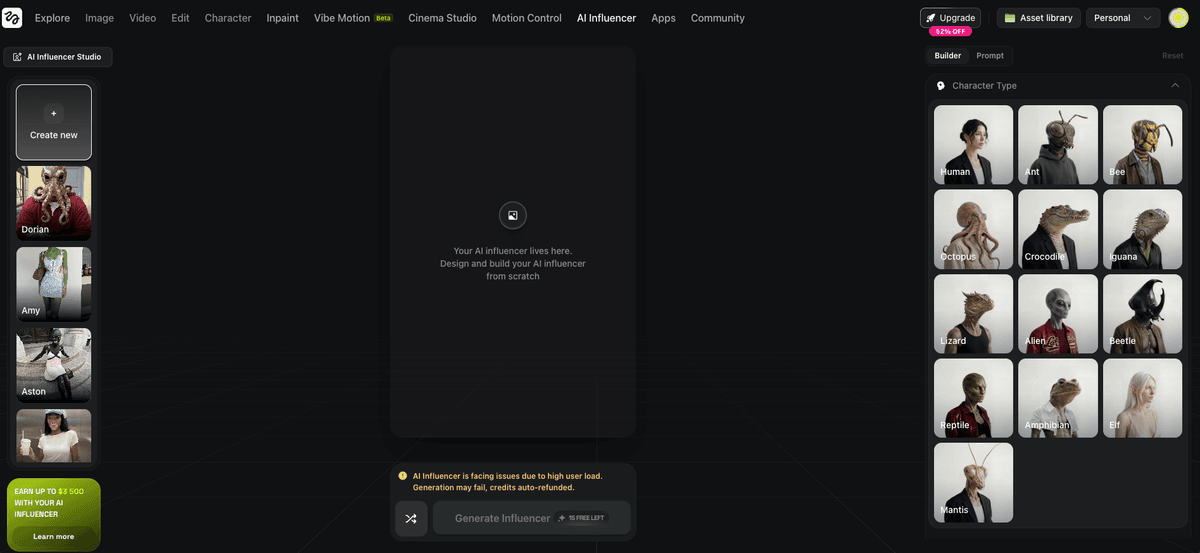Image resolution: width=1200 pixels, height=553 pixels.
Task: Switch to the Builder mode
Action: pyautogui.click(x=947, y=56)
